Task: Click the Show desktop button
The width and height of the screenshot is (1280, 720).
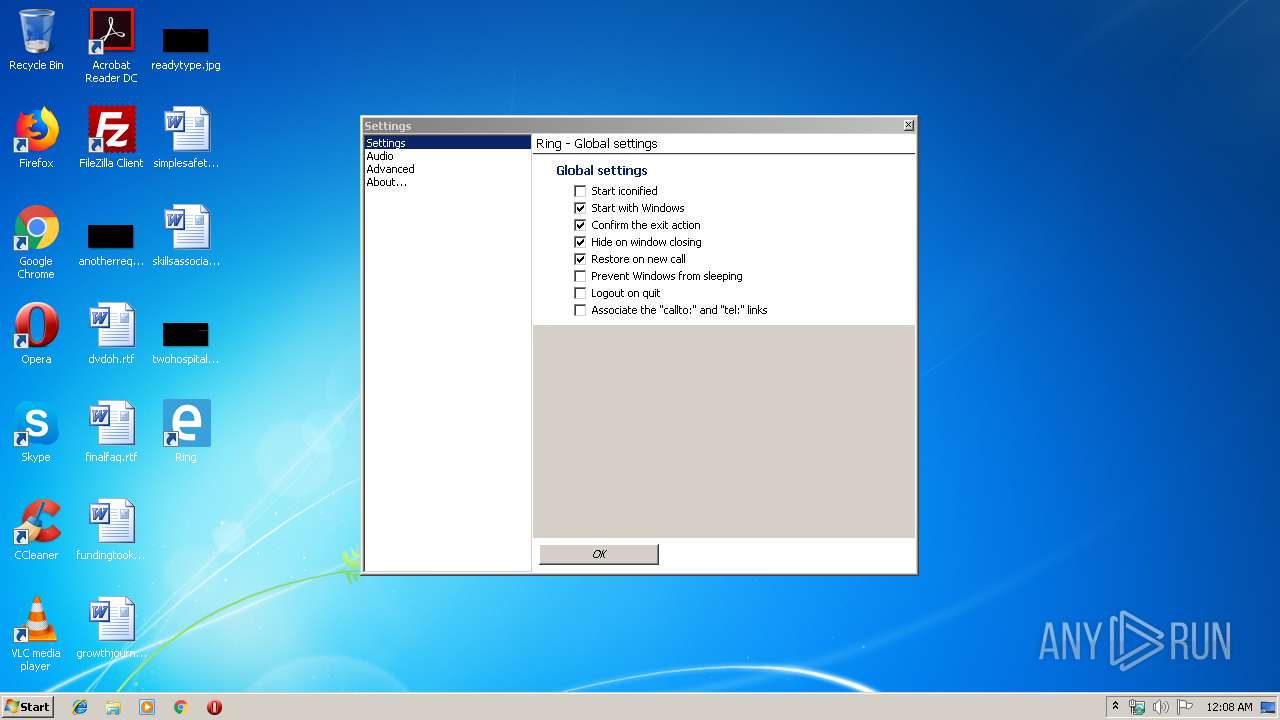Action: [x=1269, y=707]
